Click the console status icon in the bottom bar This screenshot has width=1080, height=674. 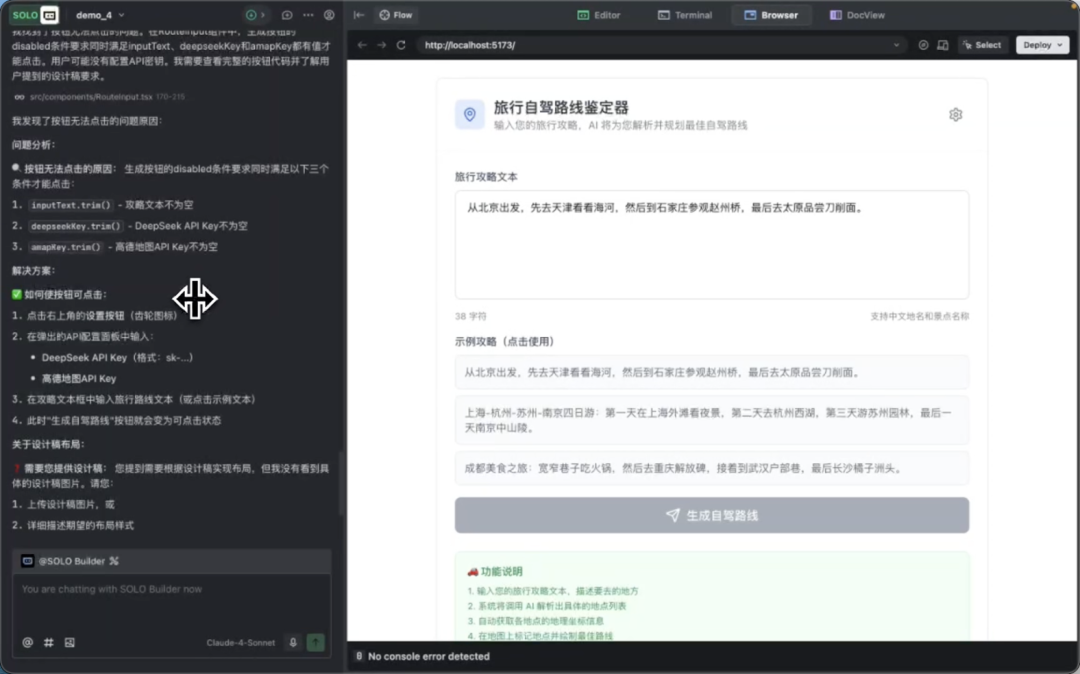click(358, 656)
